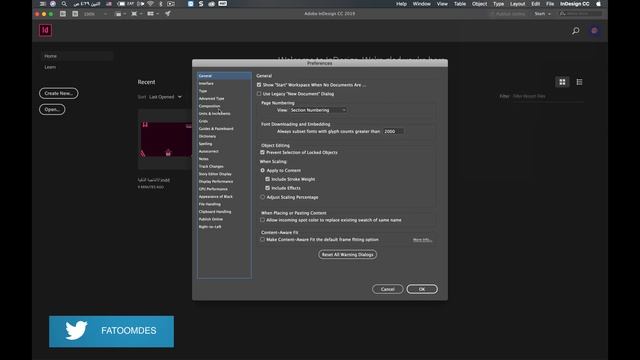This screenshot has width=640, height=360.
Task: Open Spotlight search in the macOS menu bar
Action: click(x=64, y=4)
